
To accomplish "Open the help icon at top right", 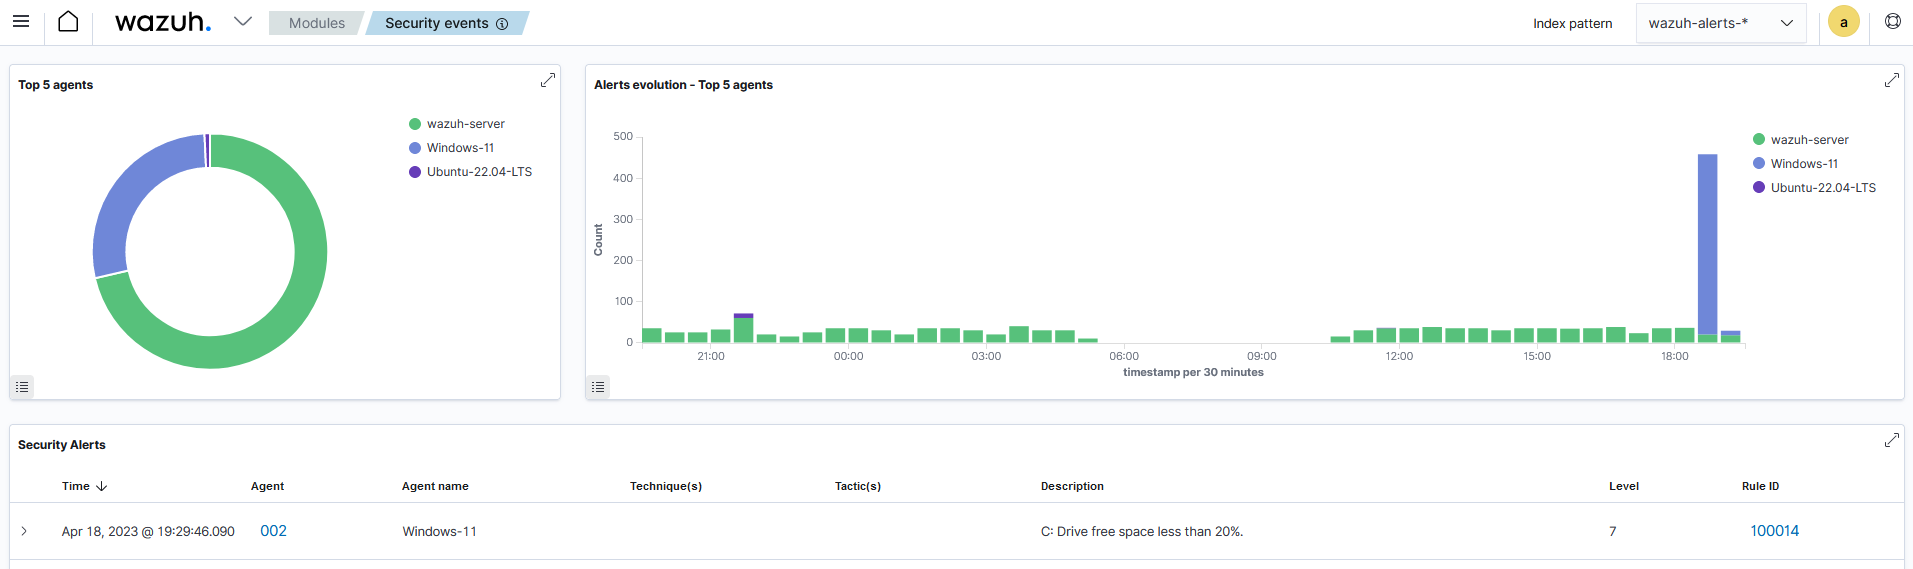I will tap(1893, 21).
